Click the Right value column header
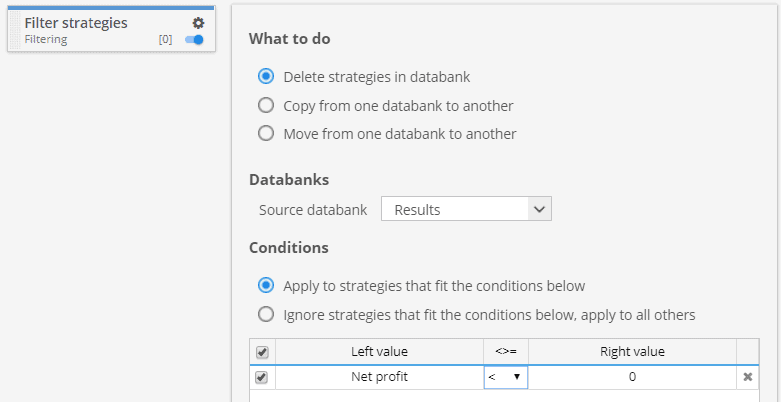 tap(632, 352)
